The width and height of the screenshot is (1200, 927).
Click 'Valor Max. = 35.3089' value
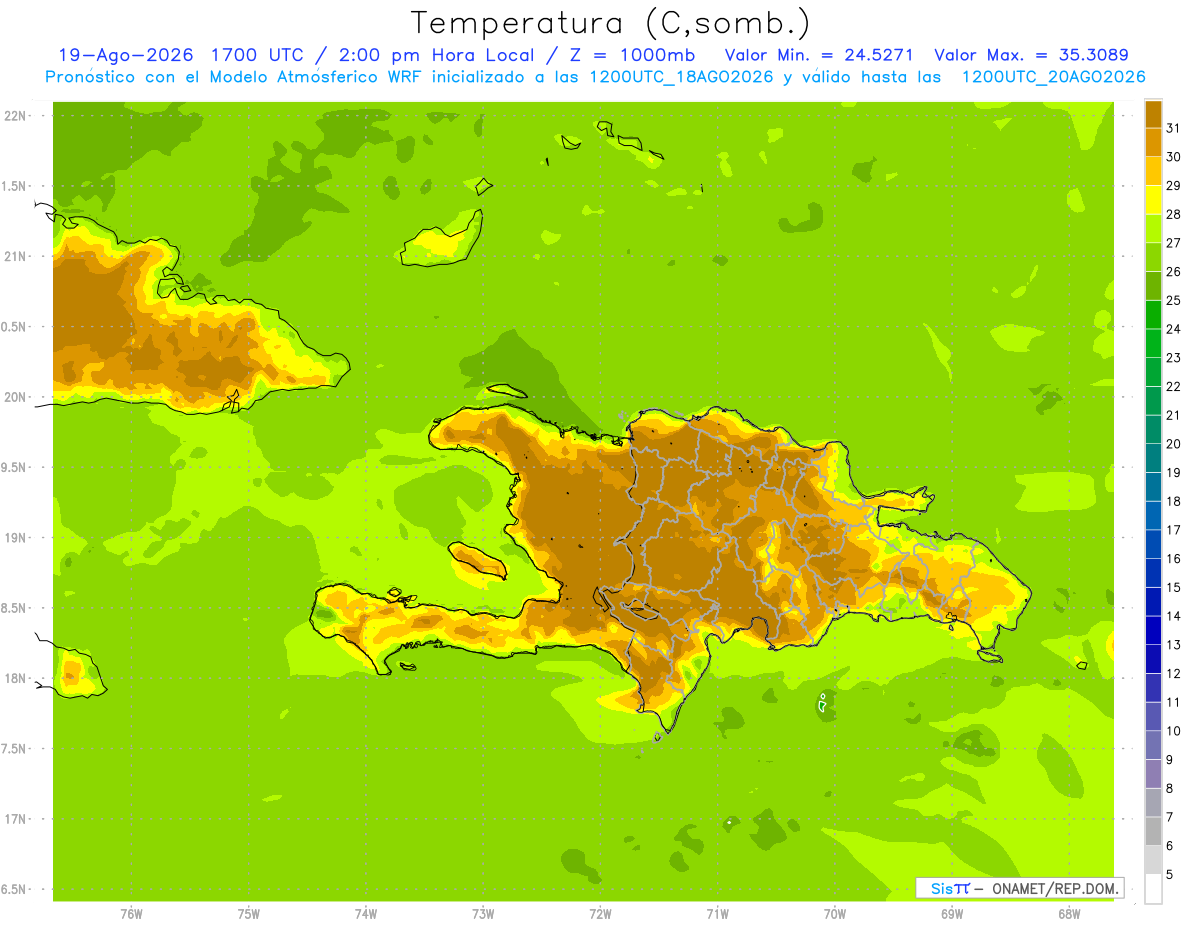pos(1031,55)
